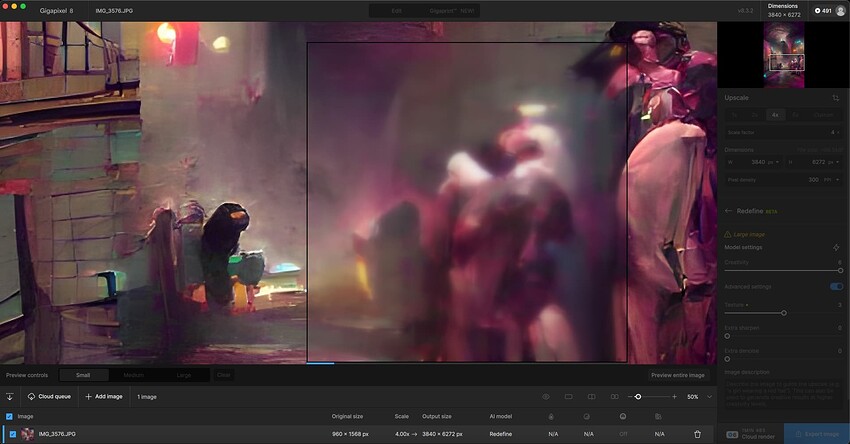Adjust the Texture slider handle
This screenshot has height=444, width=850.
click(784, 313)
